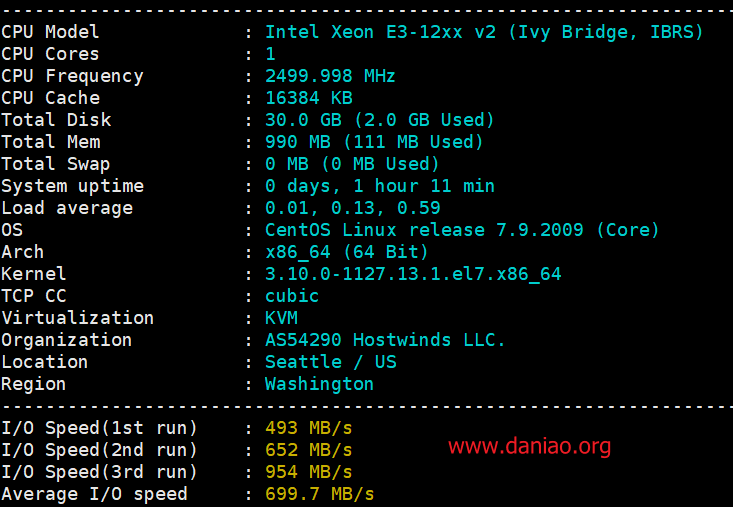Click the Total Swap 0 MB value

tap(352, 164)
